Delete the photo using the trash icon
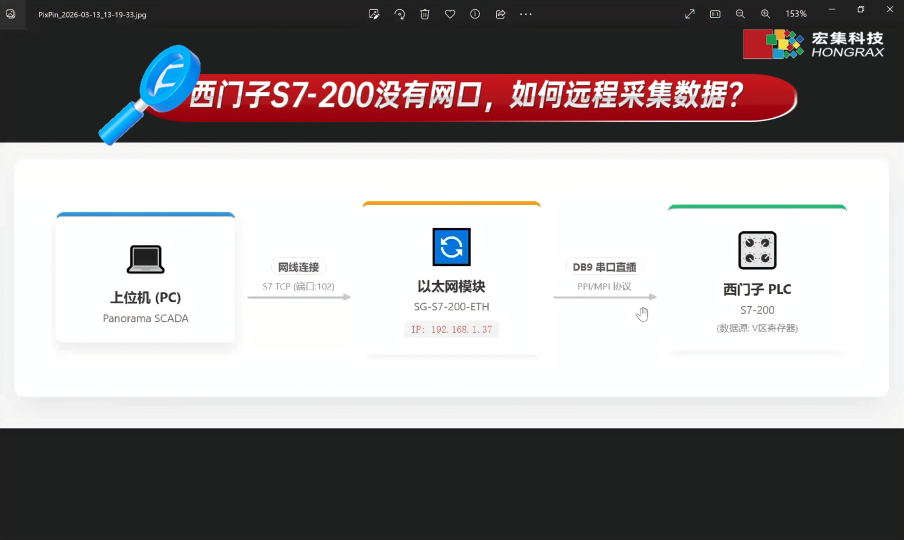 (x=425, y=14)
